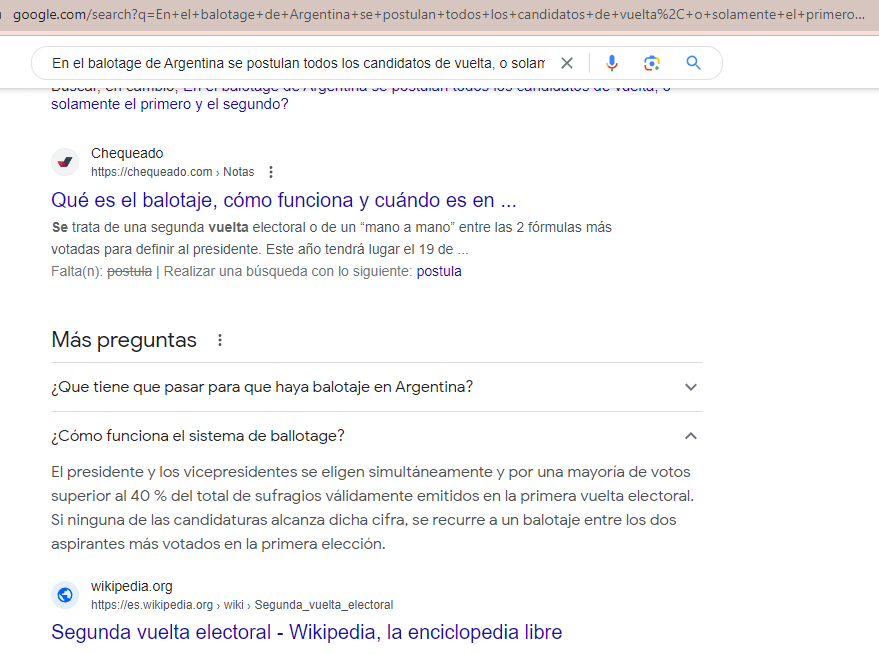Start voice search with the microphone icon
879x654 pixels.
tap(612, 63)
